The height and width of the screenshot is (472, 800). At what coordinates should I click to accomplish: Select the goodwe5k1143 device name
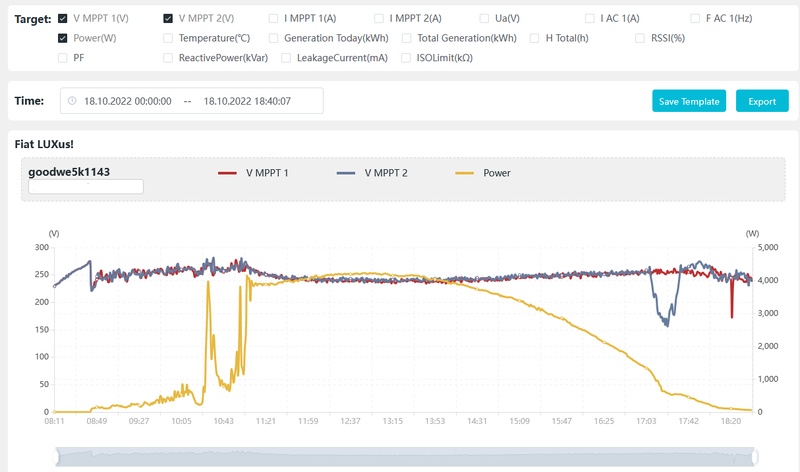tap(69, 172)
